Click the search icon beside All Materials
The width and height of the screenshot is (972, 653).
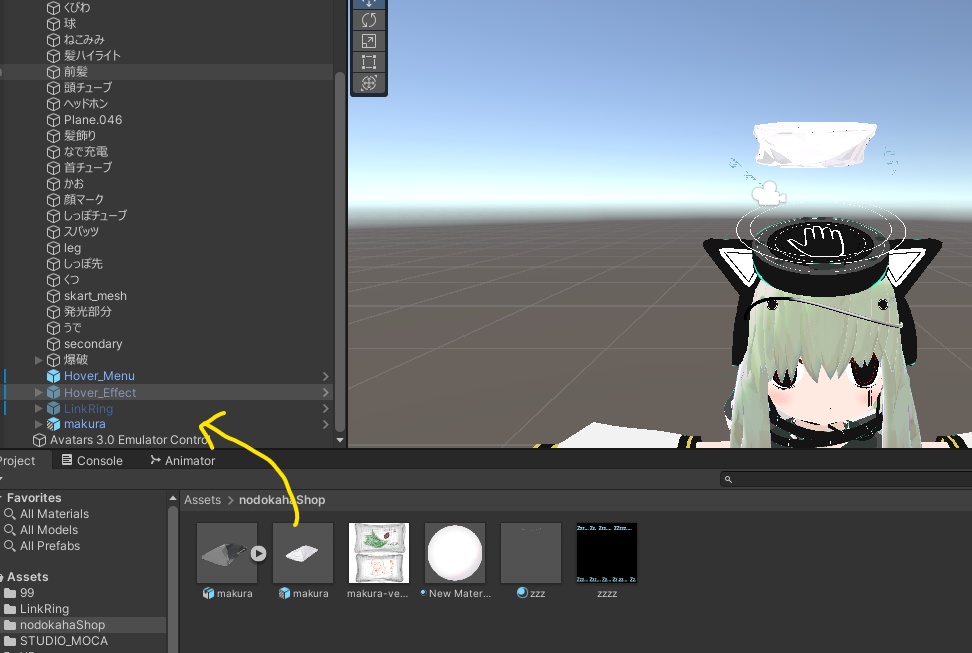coord(10,514)
